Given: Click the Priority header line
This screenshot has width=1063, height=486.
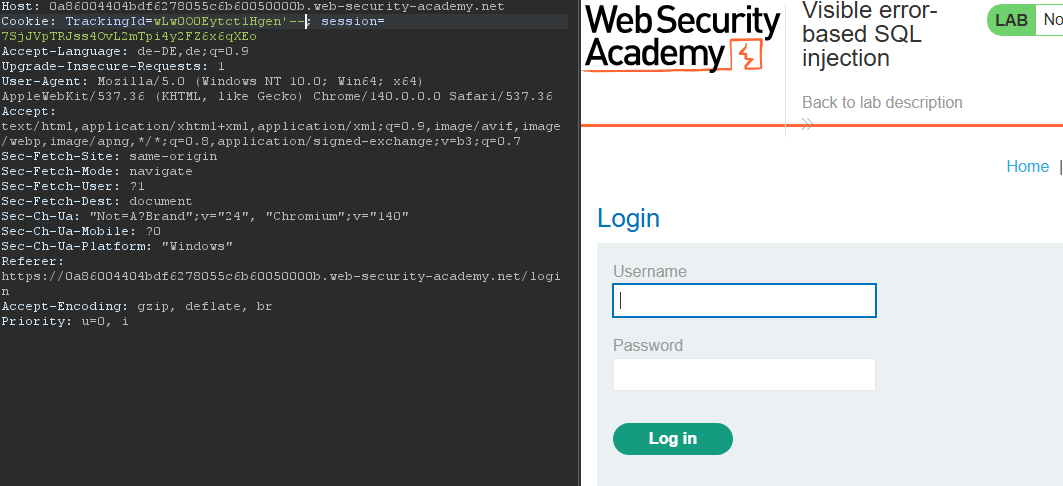Looking at the screenshot, I should pos(65,321).
